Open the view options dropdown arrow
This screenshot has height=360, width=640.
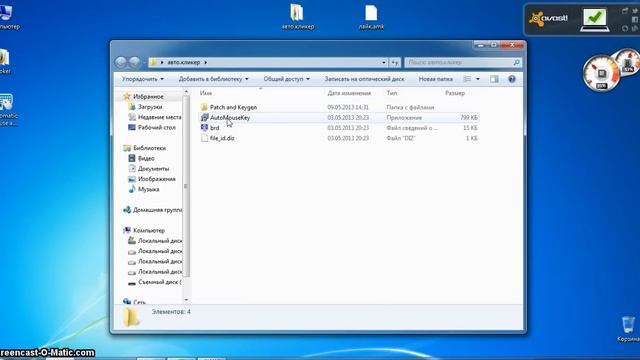tap(478, 79)
